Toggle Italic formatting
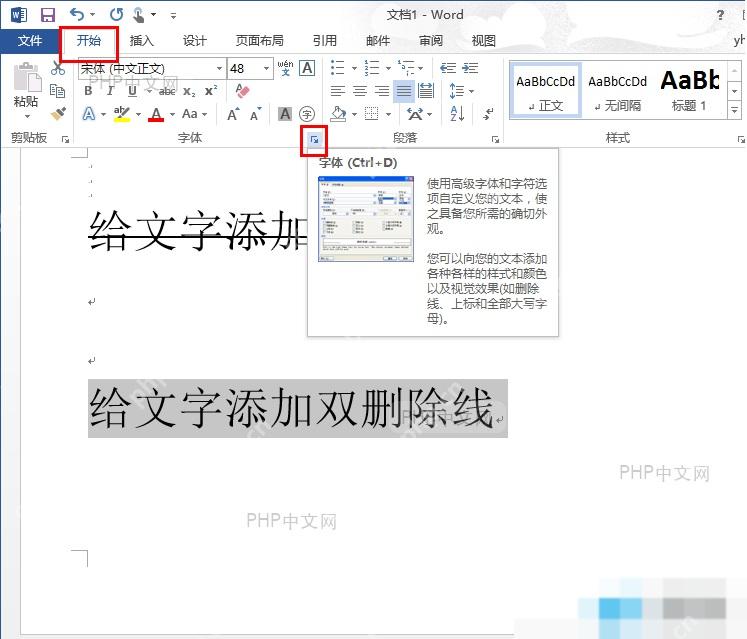747x639 pixels. pos(111,91)
